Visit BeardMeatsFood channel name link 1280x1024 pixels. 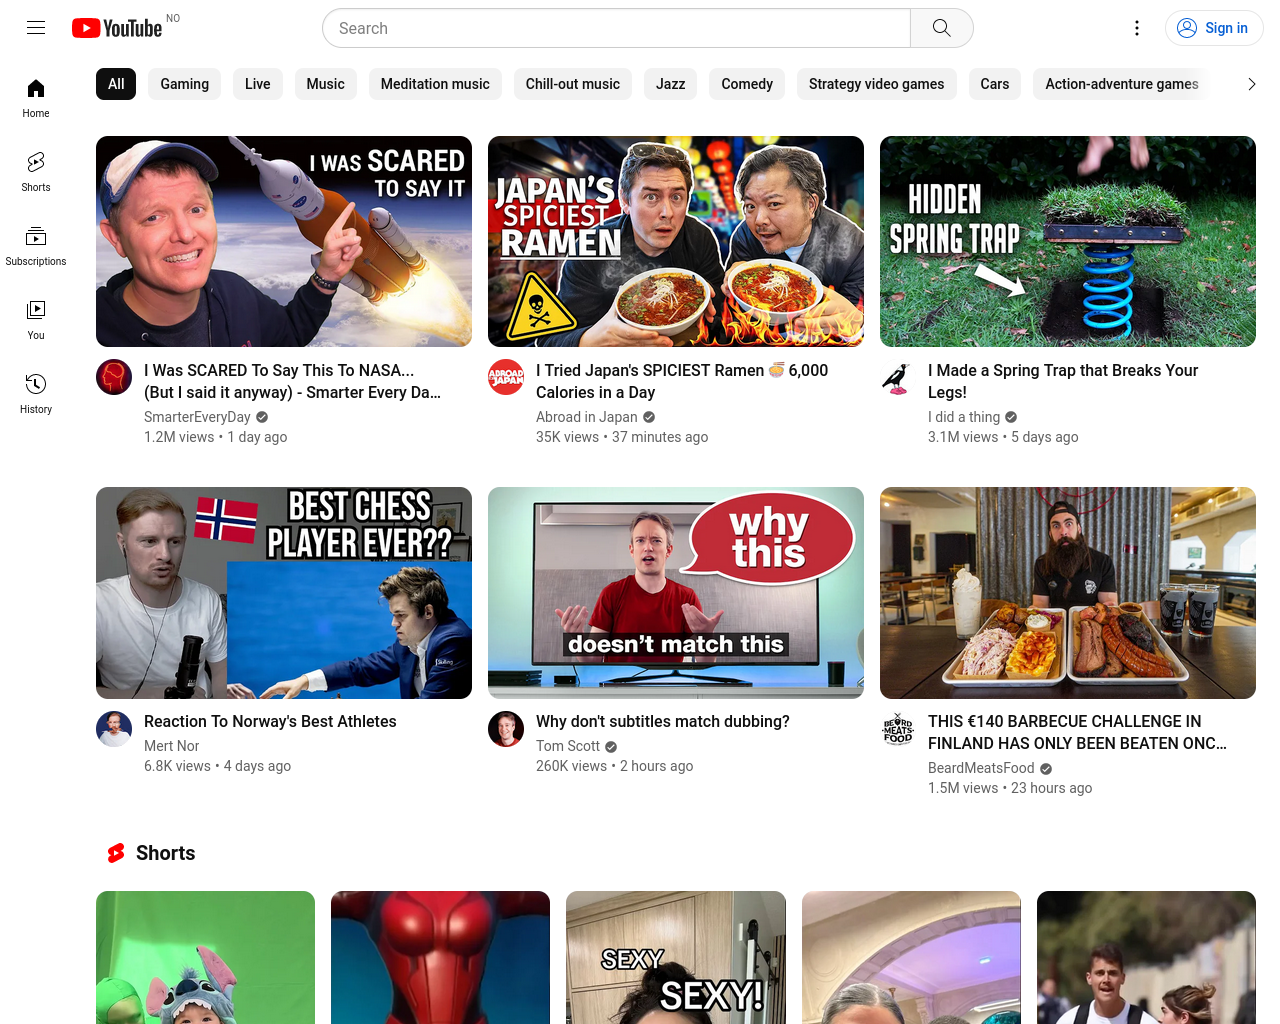(981, 768)
